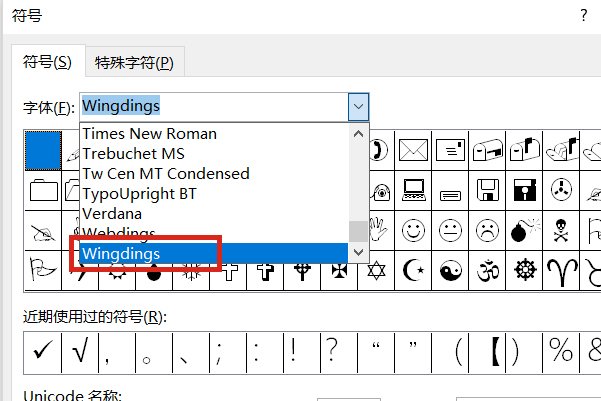The height and width of the screenshot is (401, 601).
Task: Click the Wingdings font input field
Action: (214, 107)
